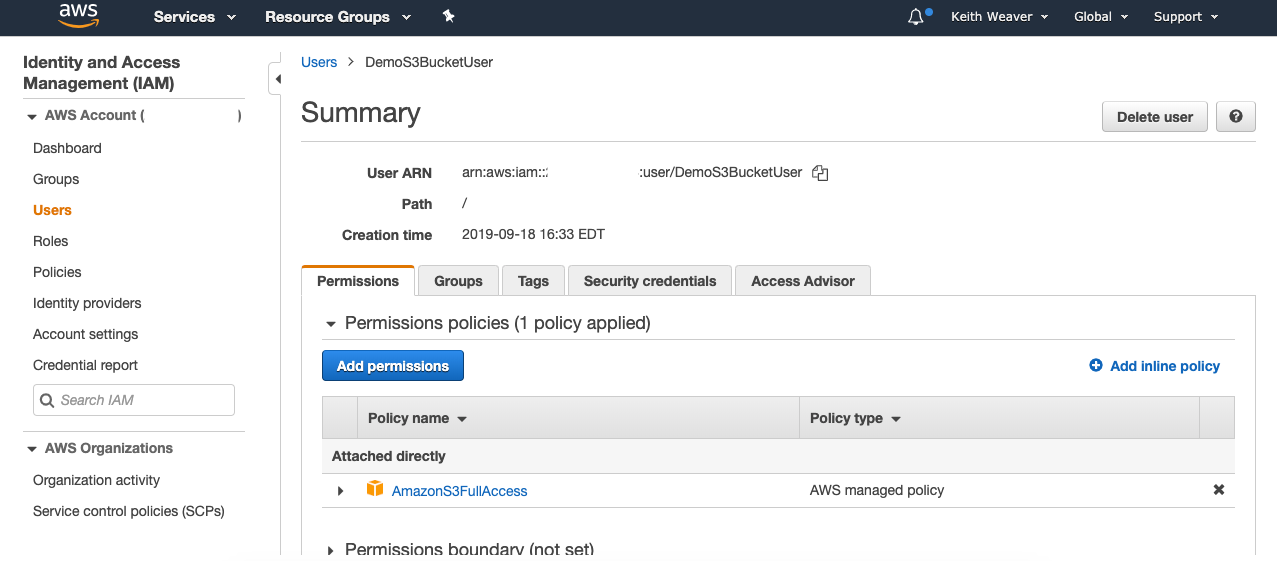
Task: Expand the AmazonS3FullAccess policy row
Action: pyautogui.click(x=341, y=491)
